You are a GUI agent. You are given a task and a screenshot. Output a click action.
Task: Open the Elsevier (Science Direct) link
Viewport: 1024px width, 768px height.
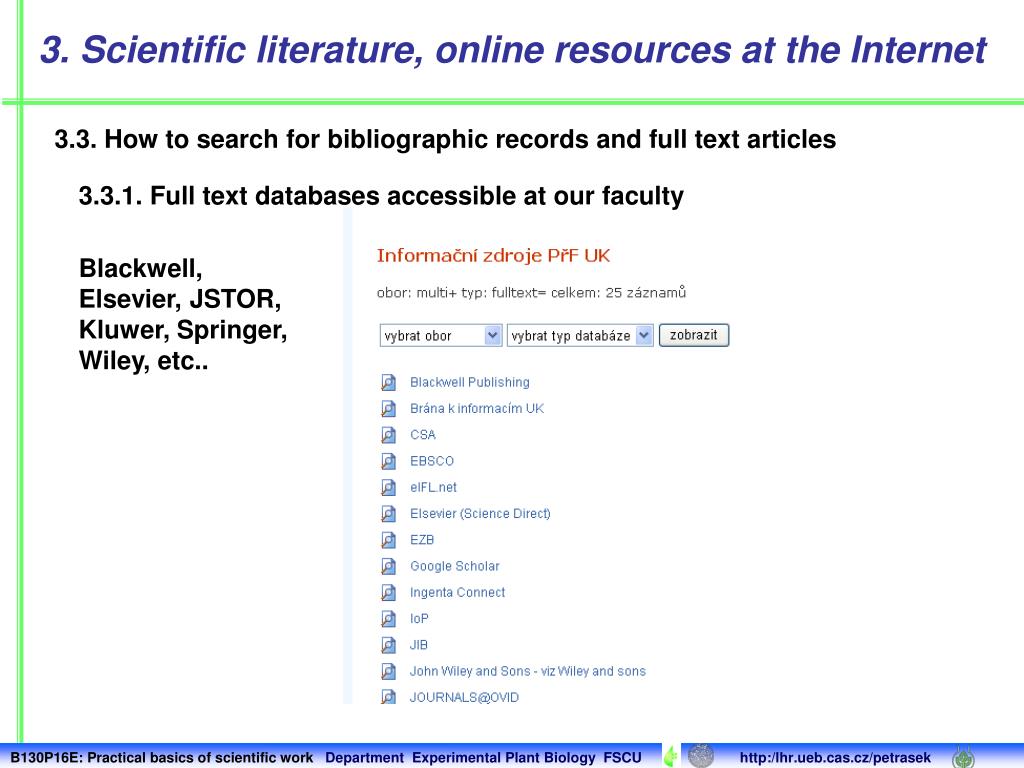click(480, 513)
